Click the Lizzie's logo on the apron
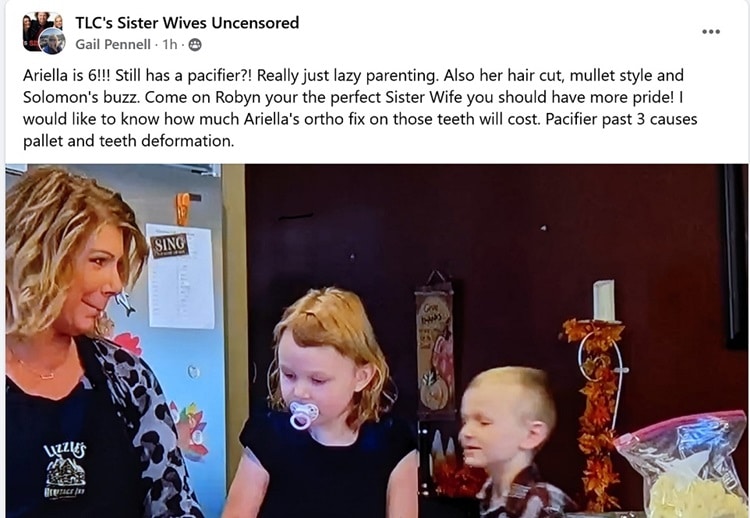This screenshot has width=750, height=518. point(66,470)
